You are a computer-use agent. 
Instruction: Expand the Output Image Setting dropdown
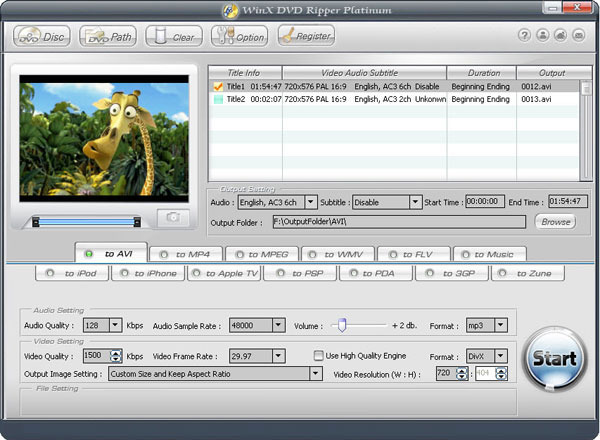pyautogui.click(x=316, y=373)
